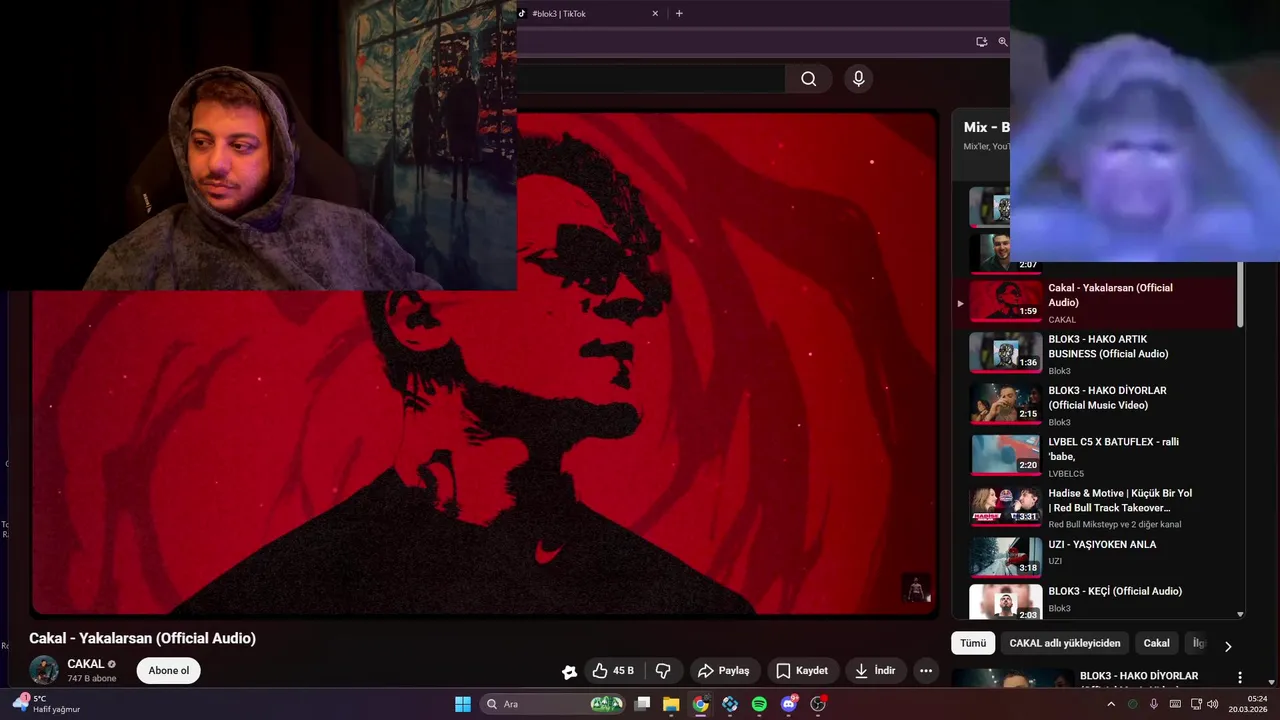Open the new tab plus button
Screen dimensions: 1280x720
(x=679, y=14)
